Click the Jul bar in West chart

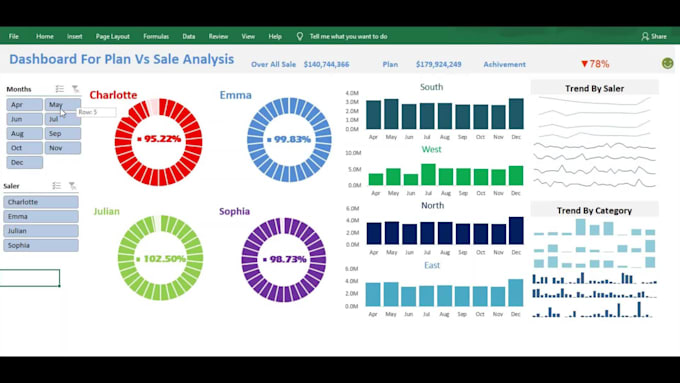tap(428, 174)
